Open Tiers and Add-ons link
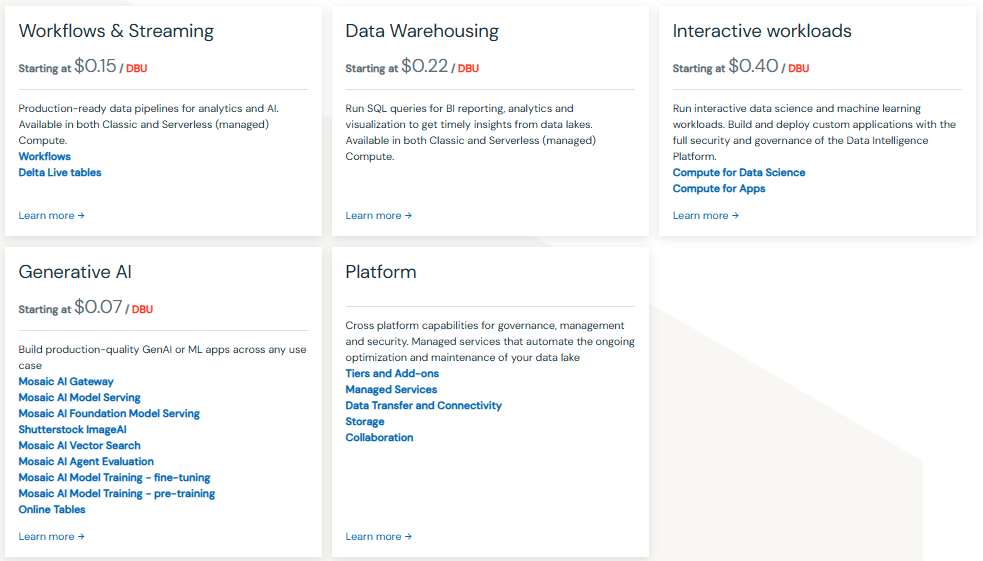 392,374
